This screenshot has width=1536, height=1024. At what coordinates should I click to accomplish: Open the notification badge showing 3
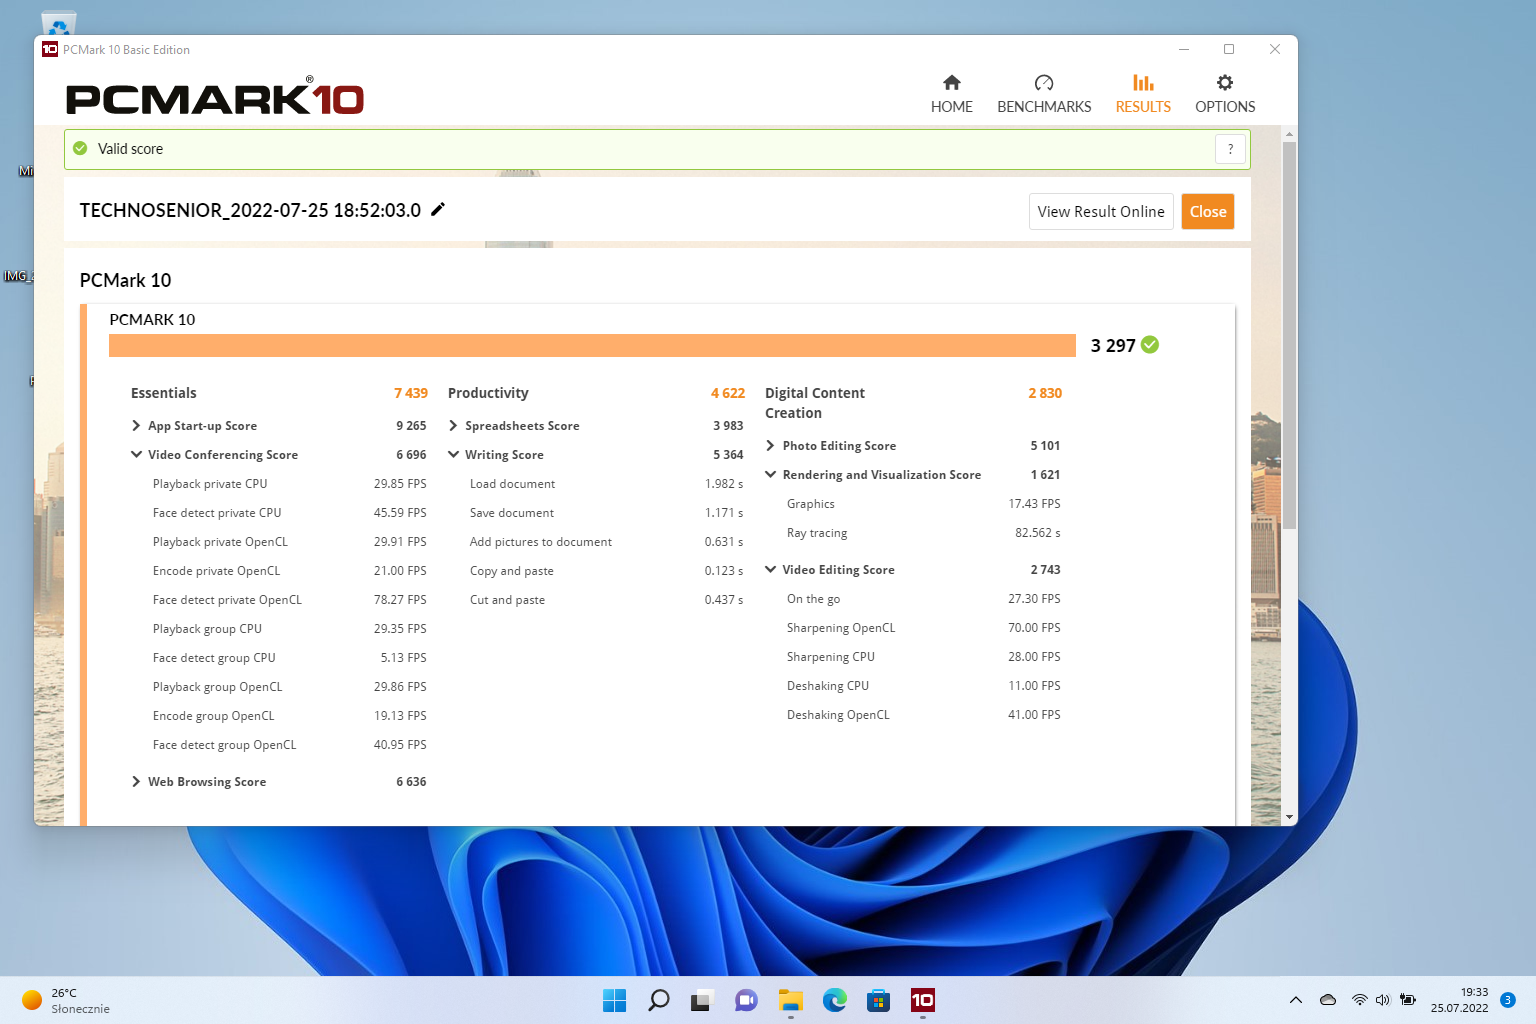pos(1508,1000)
